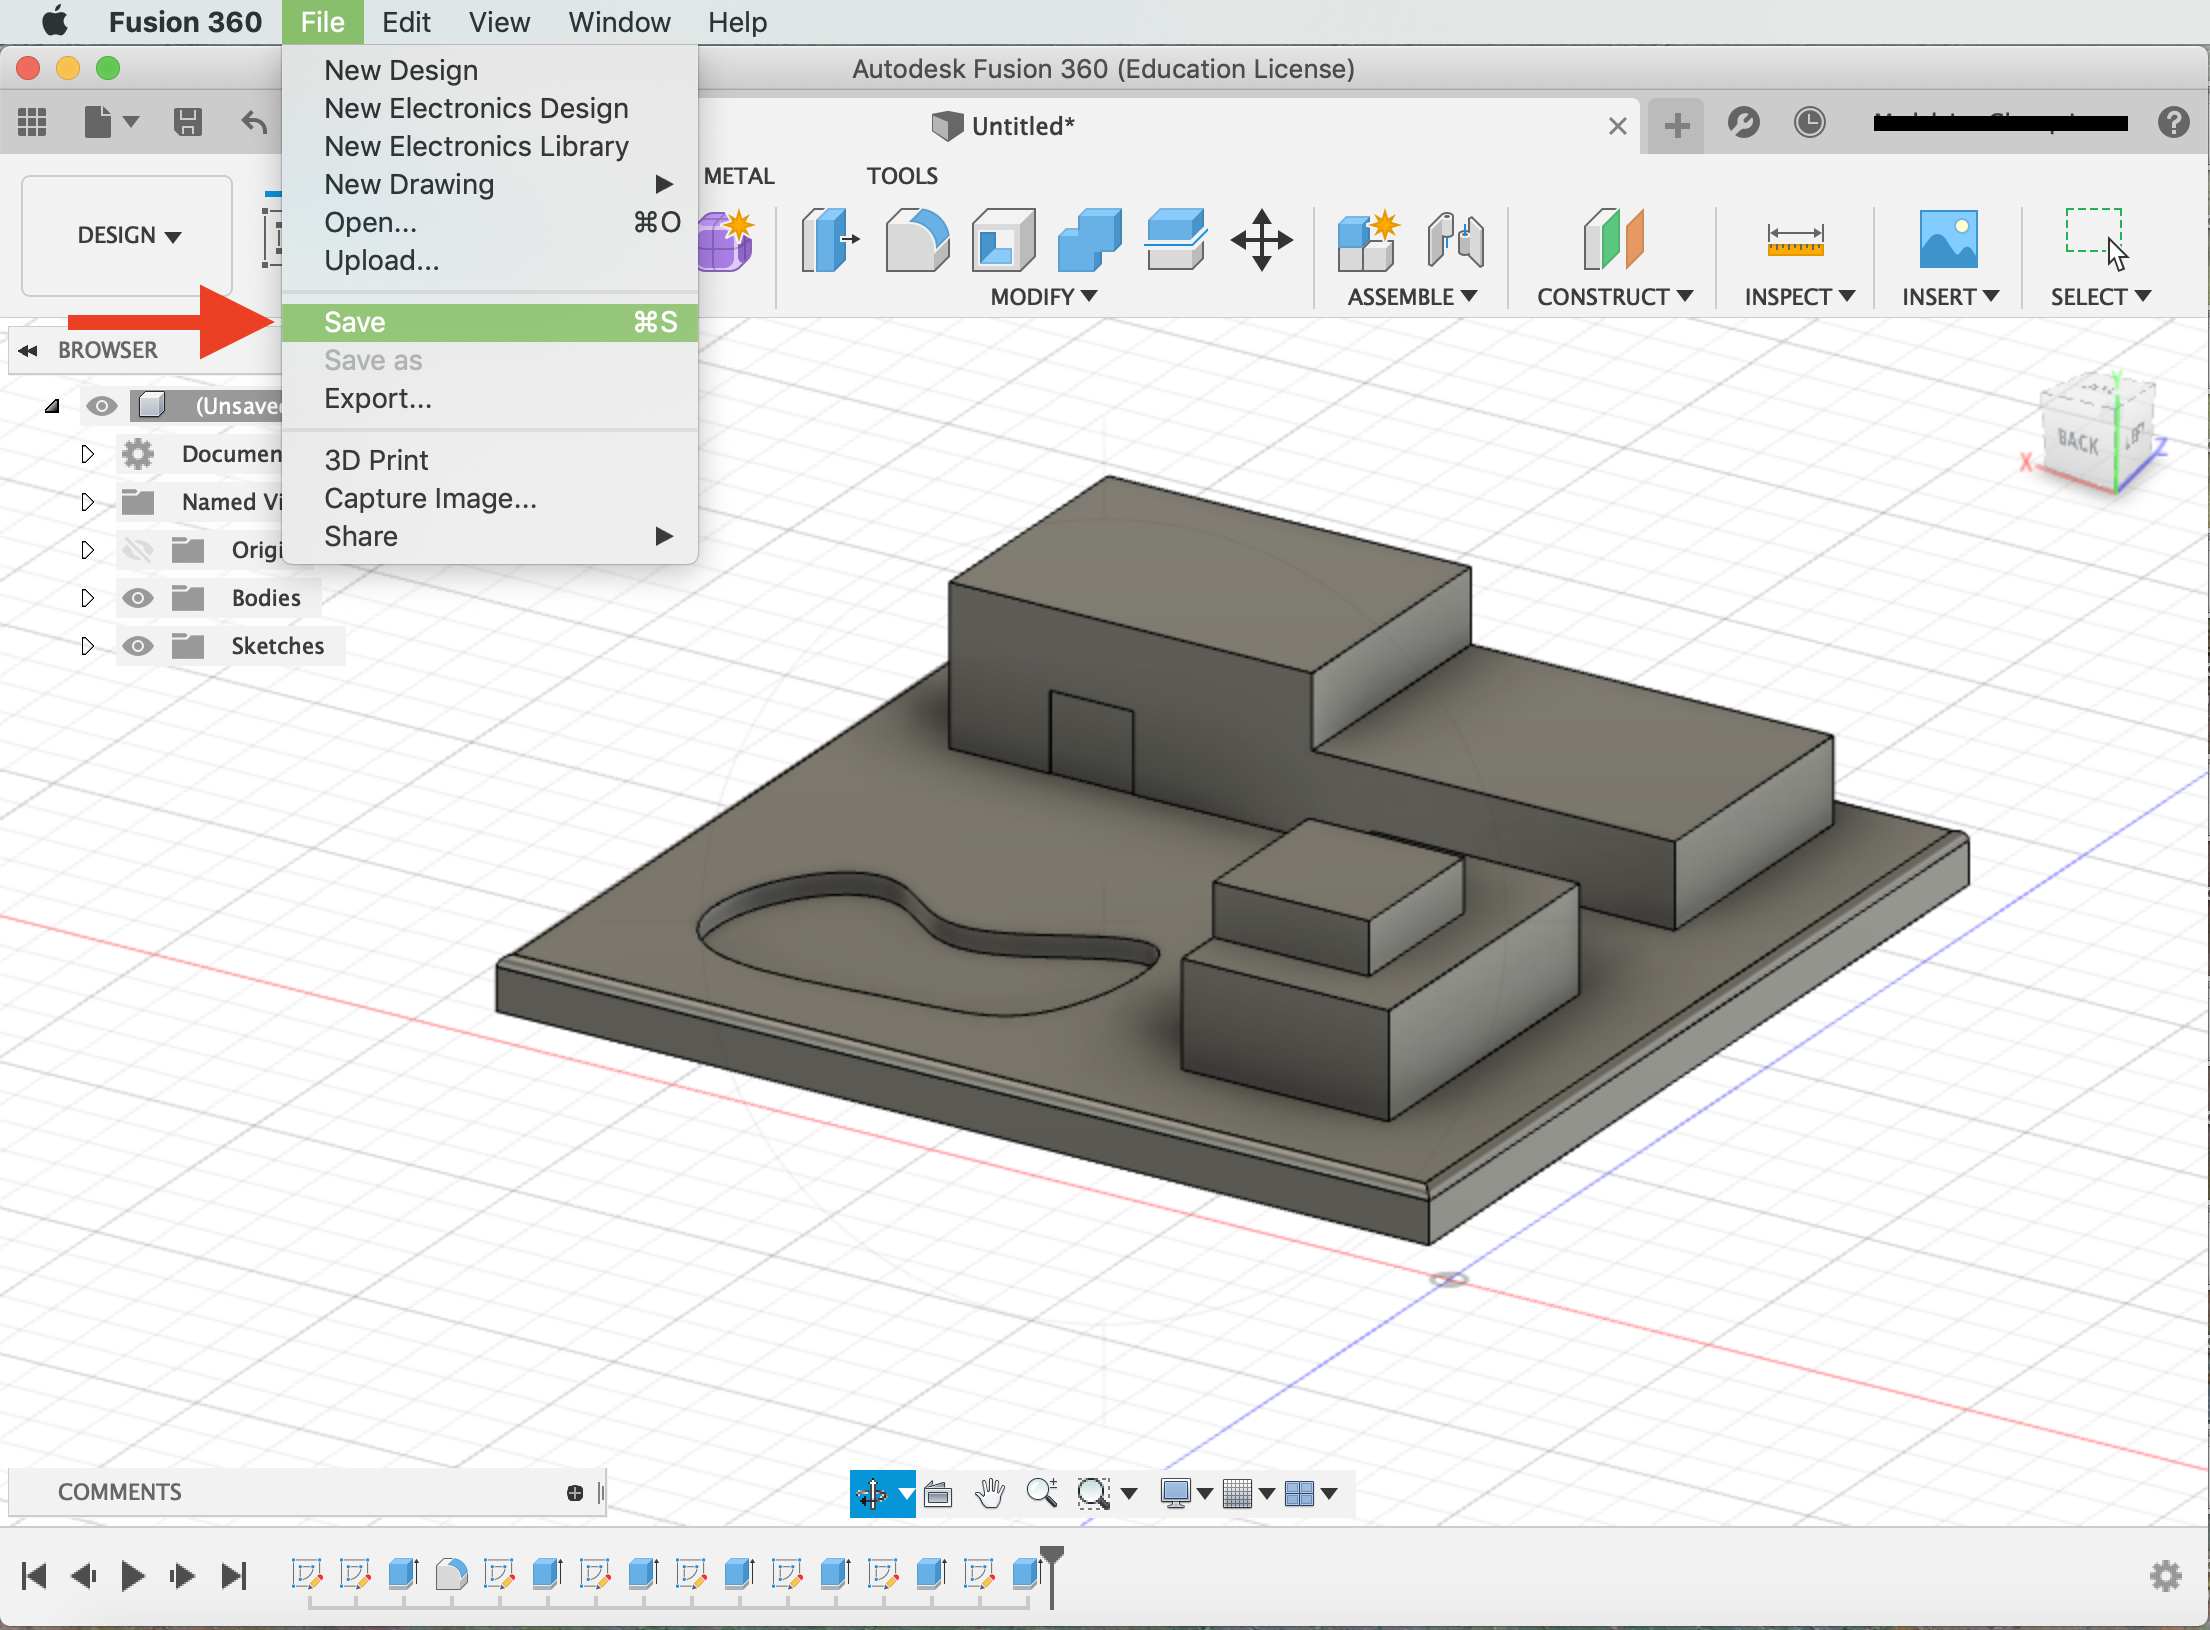Select the Shell tool icon
This screenshot has width=2210, height=1630.
point(1003,240)
